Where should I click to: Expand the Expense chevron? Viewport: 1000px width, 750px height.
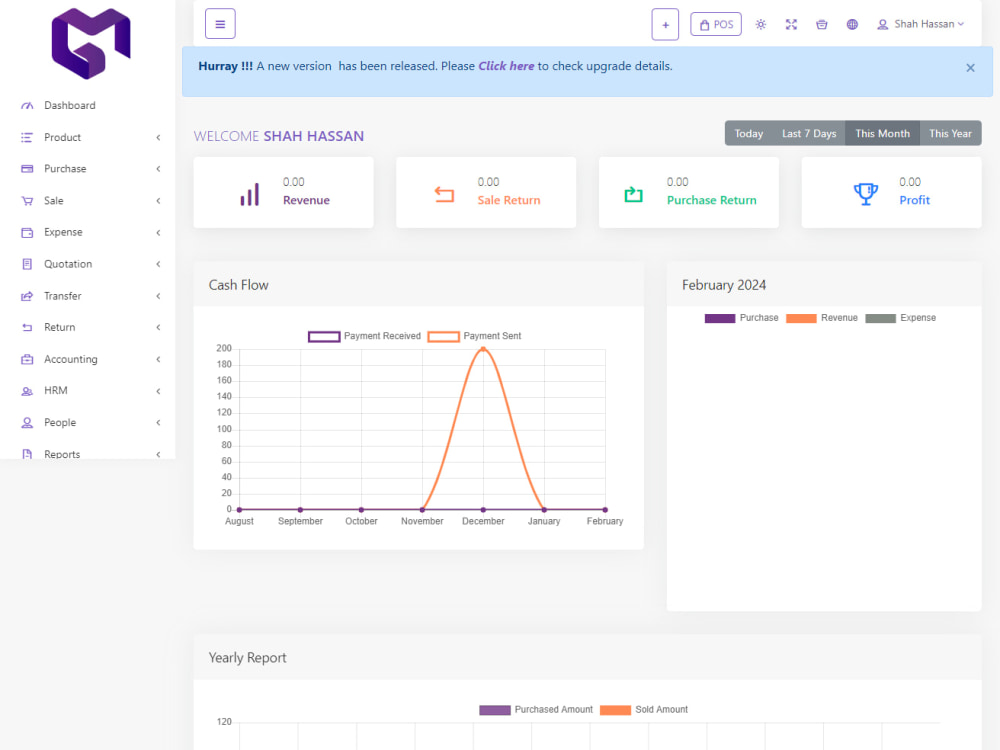pyautogui.click(x=158, y=232)
